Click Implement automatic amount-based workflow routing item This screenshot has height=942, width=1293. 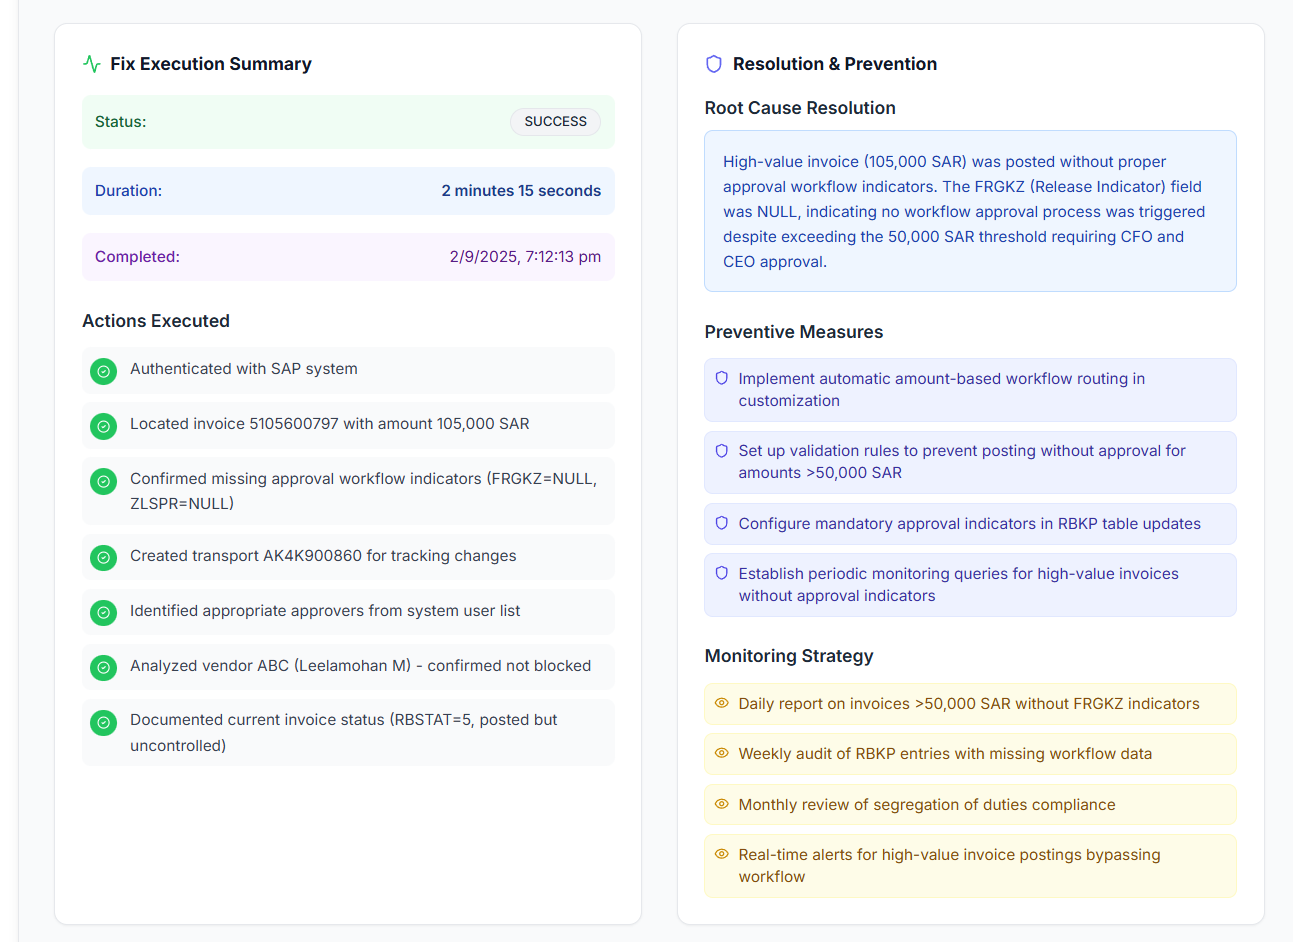coord(941,390)
